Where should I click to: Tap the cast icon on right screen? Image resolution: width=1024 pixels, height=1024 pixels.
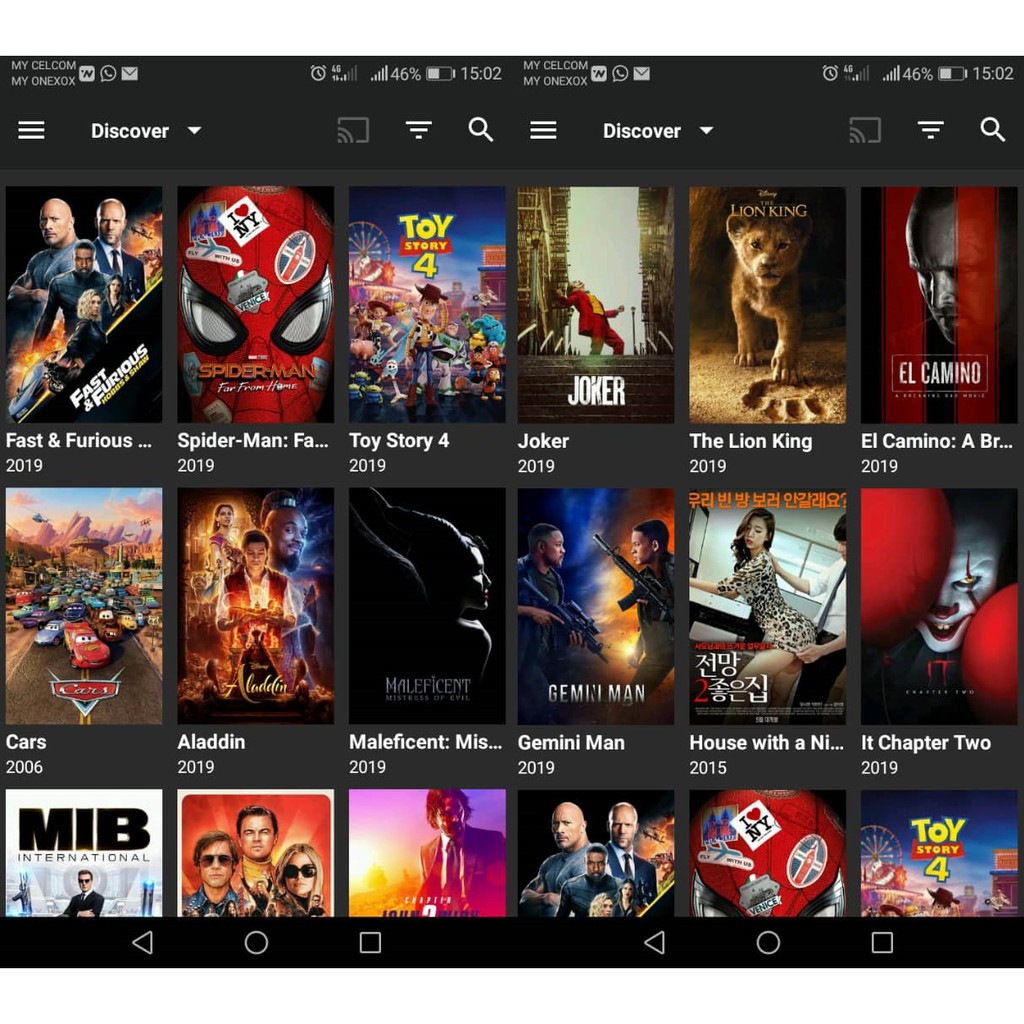click(x=865, y=131)
